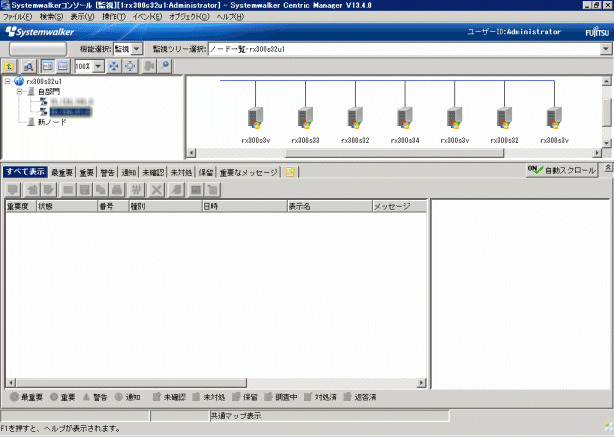The image size is (614, 437).
Task: Open the 監視ツリー選択 dropdown arrow
Action: [606, 49]
